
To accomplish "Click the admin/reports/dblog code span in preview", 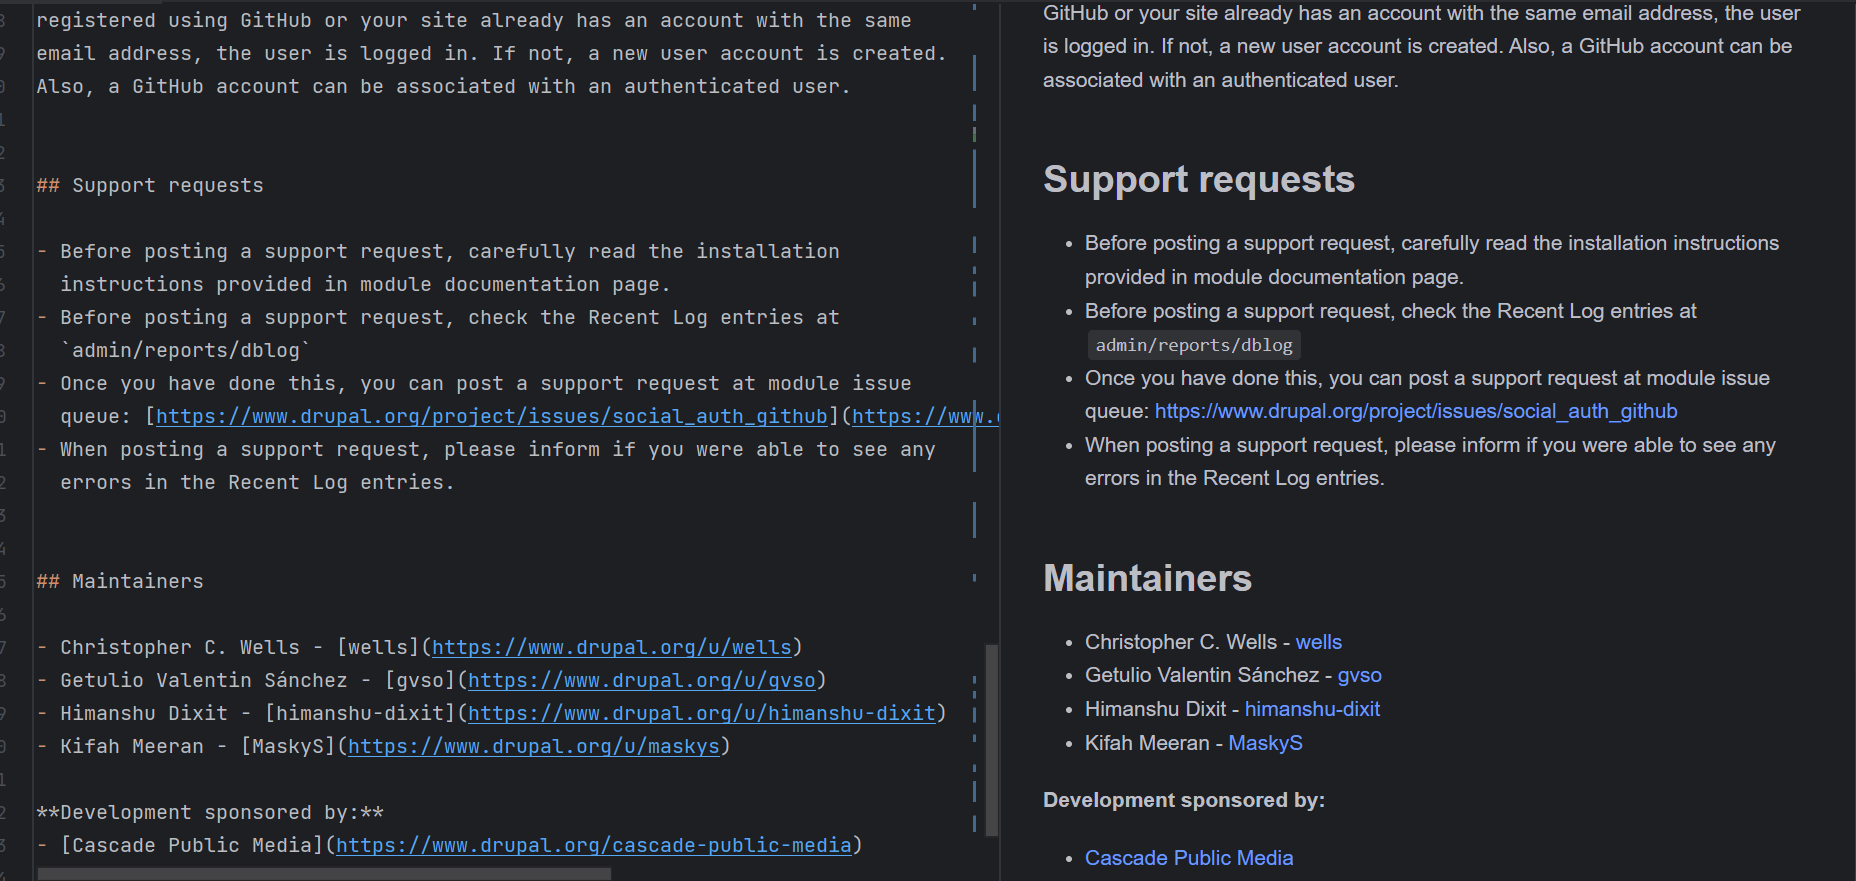I will pos(1193,345).
